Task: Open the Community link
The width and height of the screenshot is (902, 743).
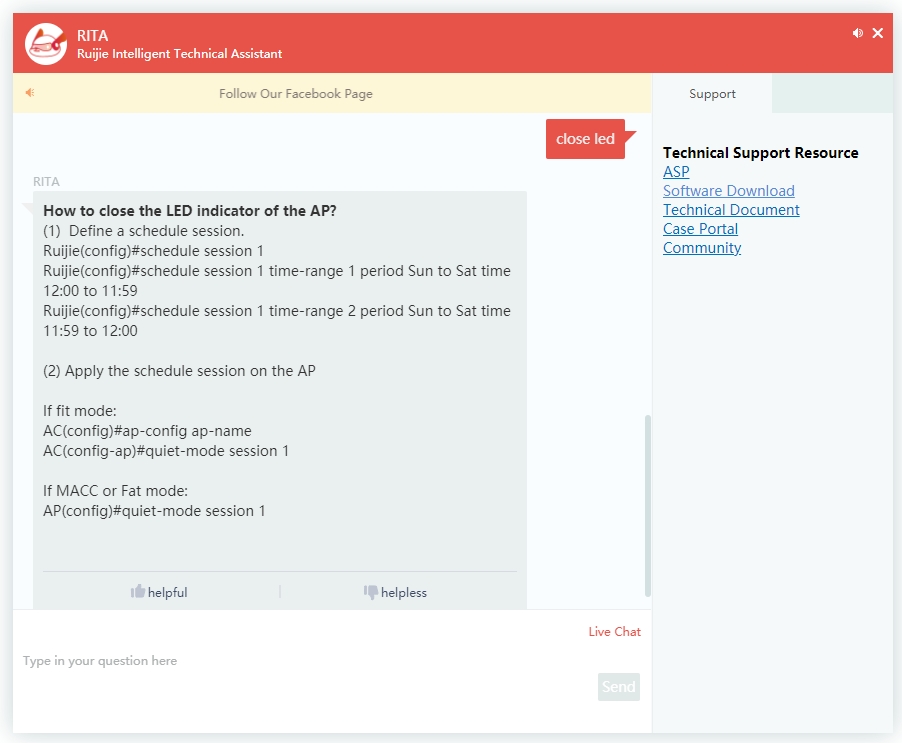Action: pyautogui.click(x=702, y=248)
